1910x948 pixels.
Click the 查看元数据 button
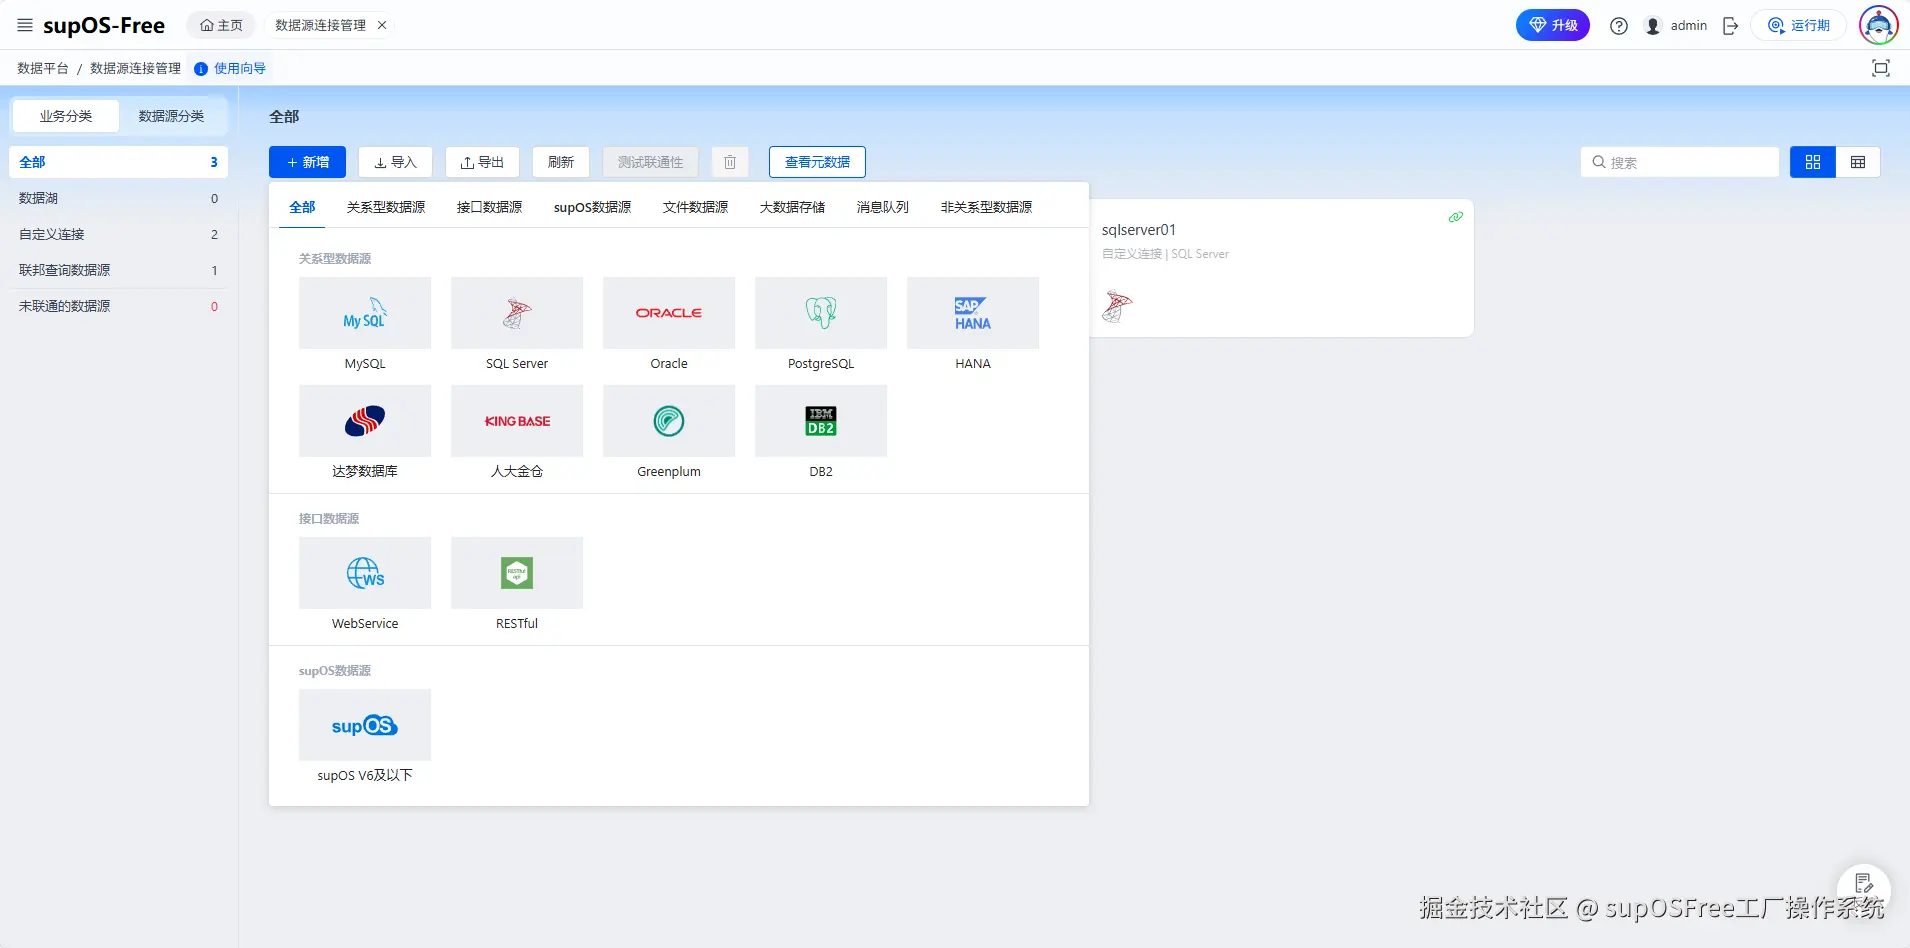coord(817,162)
